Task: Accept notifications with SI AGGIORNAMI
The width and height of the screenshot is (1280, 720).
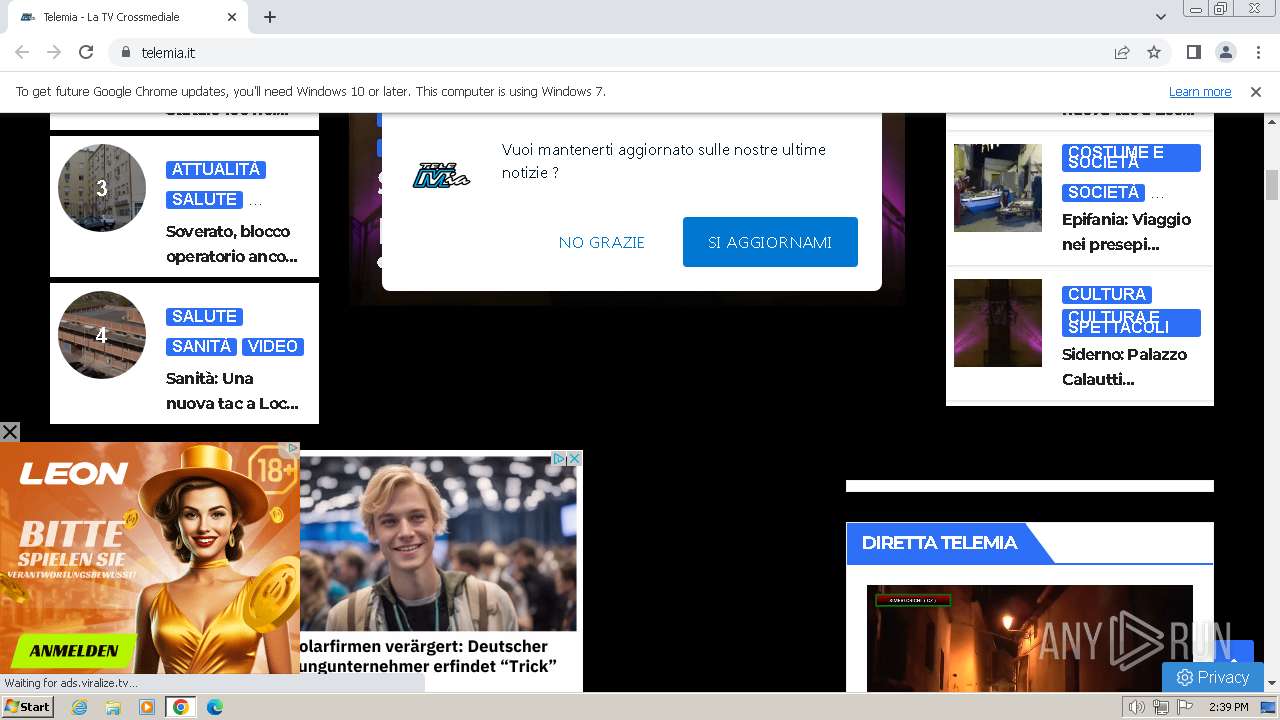Action: (x=770, y=242)
